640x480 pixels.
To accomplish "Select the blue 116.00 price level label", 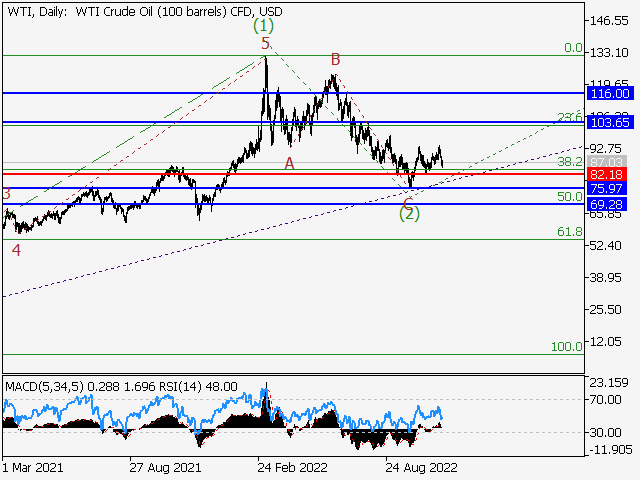I will (610, 93).
